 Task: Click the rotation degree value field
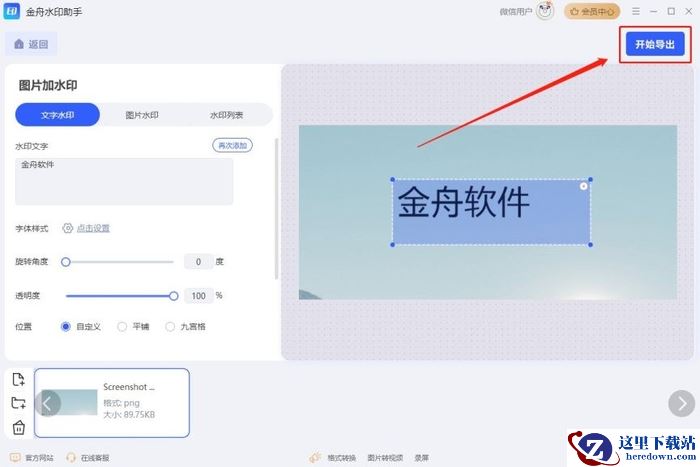[198, 262]
